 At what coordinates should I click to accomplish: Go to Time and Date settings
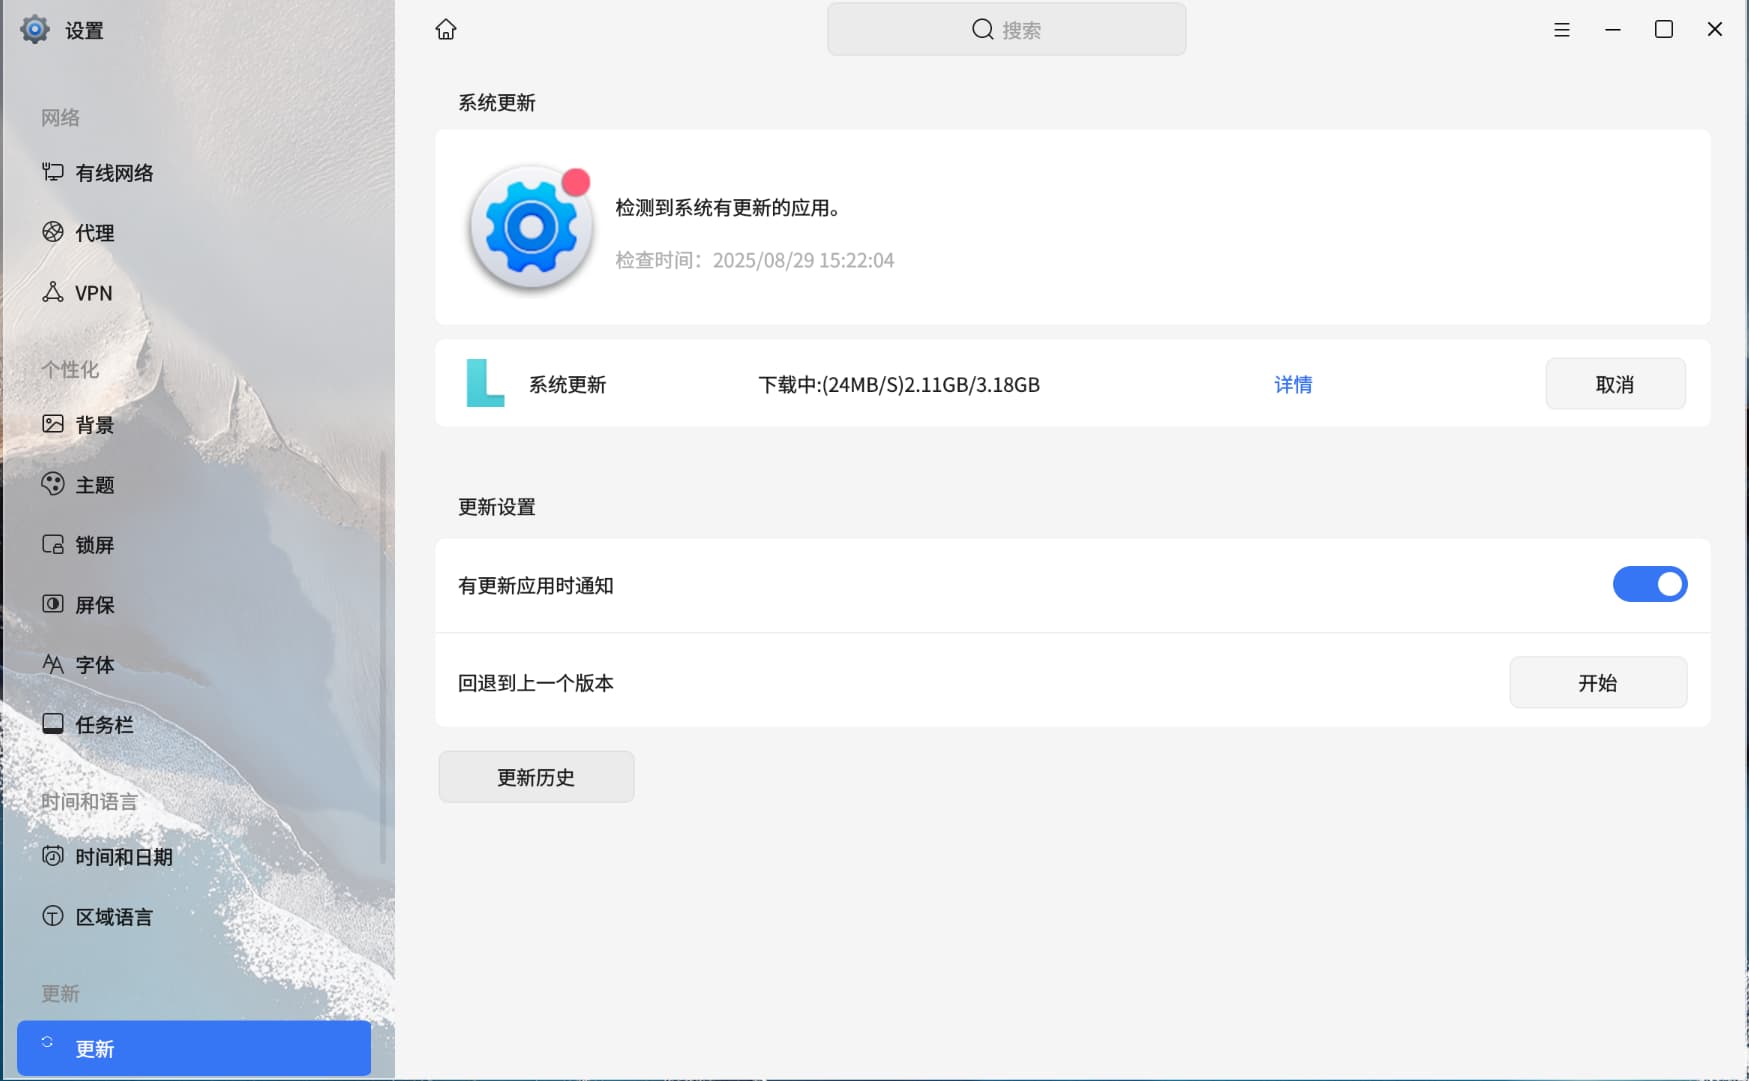123,857
